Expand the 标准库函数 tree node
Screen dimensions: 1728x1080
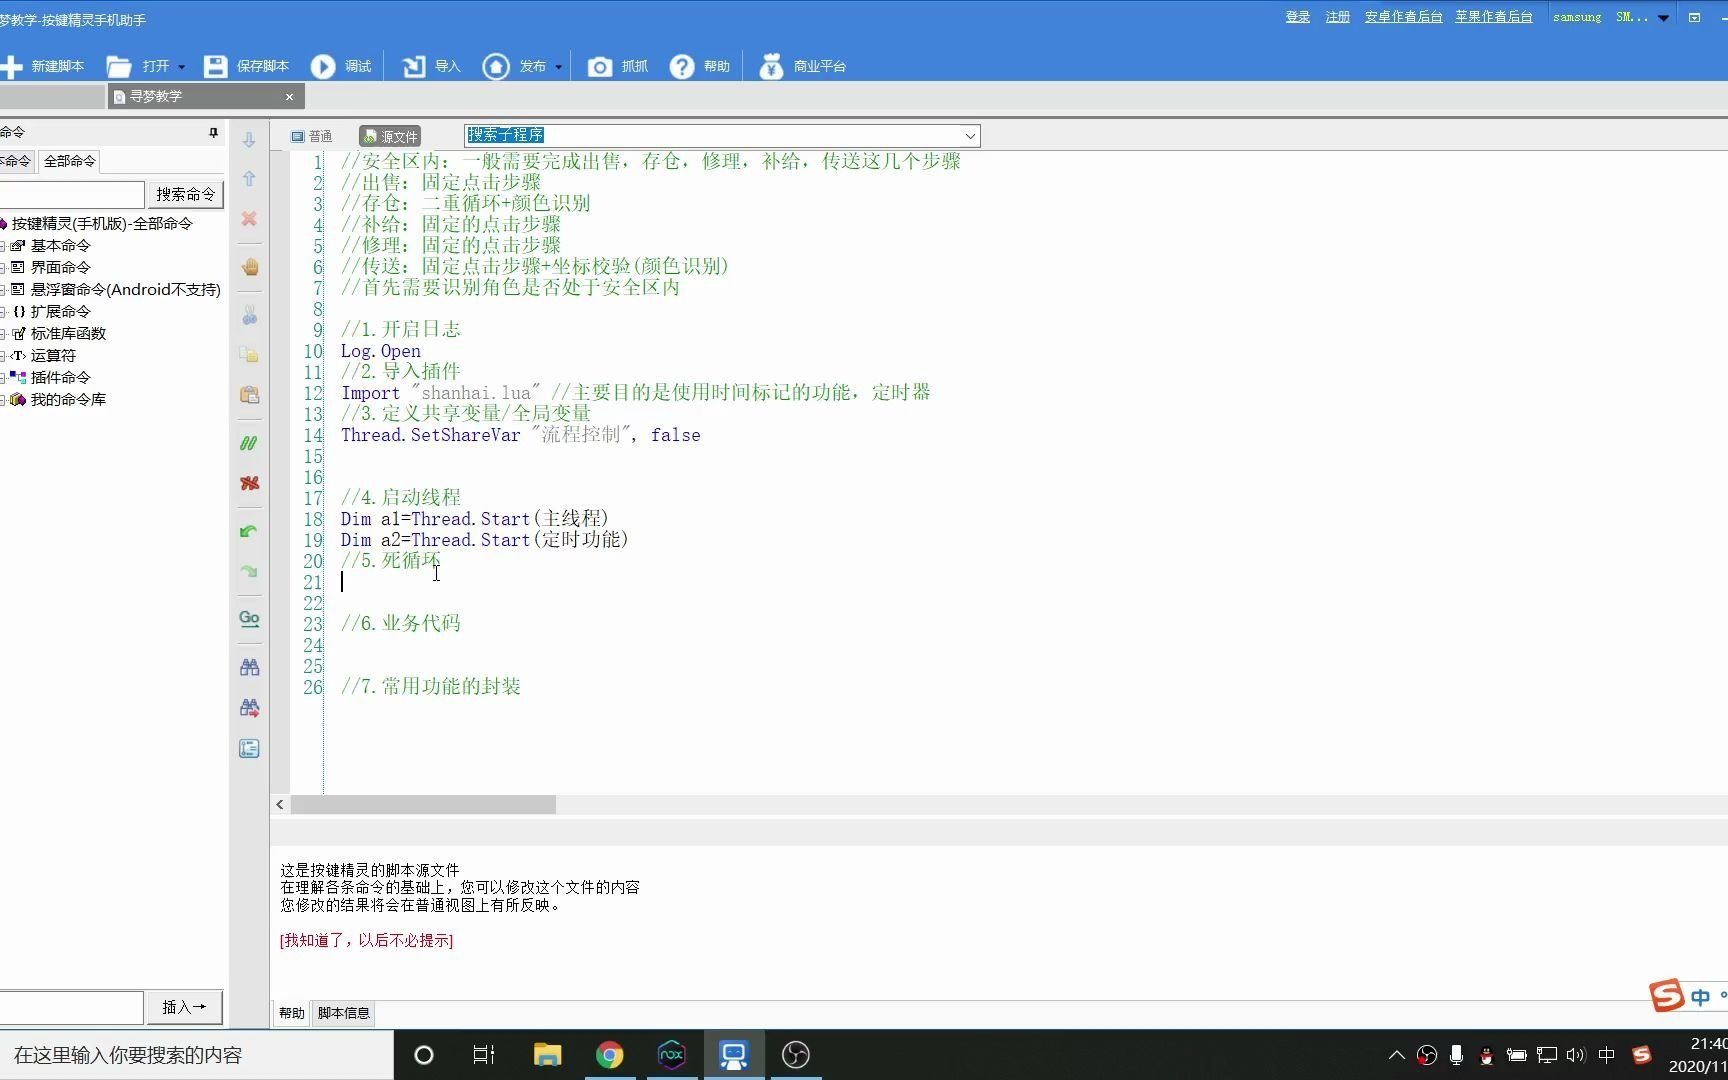(4, 334)
